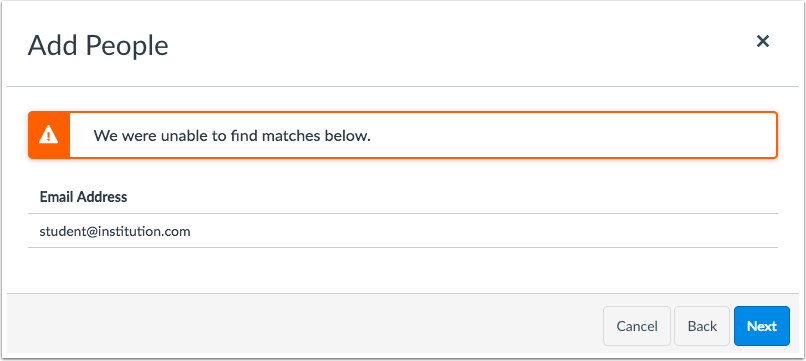The width and height of the screenshot is (806, 361).
Task: Select the student@institution.com email row
Action: click(x=402, y=231)
